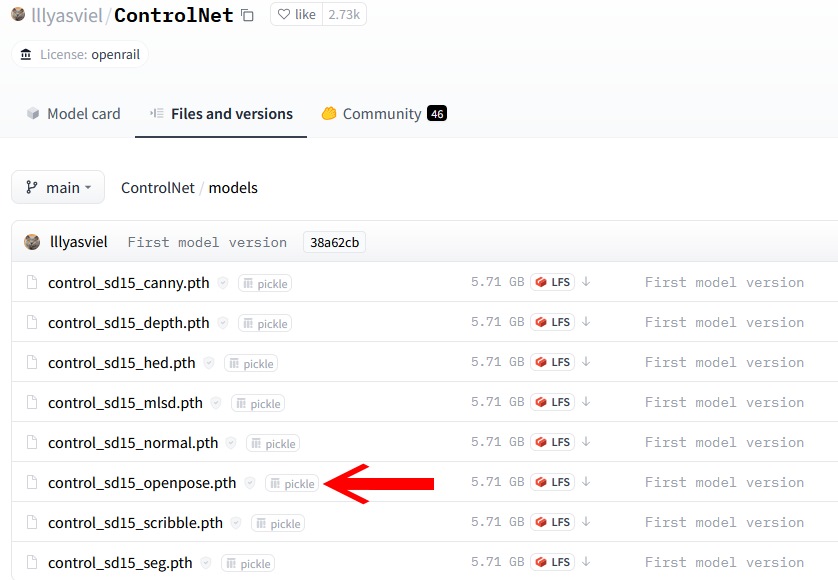Copy model name with the copy icon
Image resolution: width=838 pixels, height=580 pixels.
248,16
